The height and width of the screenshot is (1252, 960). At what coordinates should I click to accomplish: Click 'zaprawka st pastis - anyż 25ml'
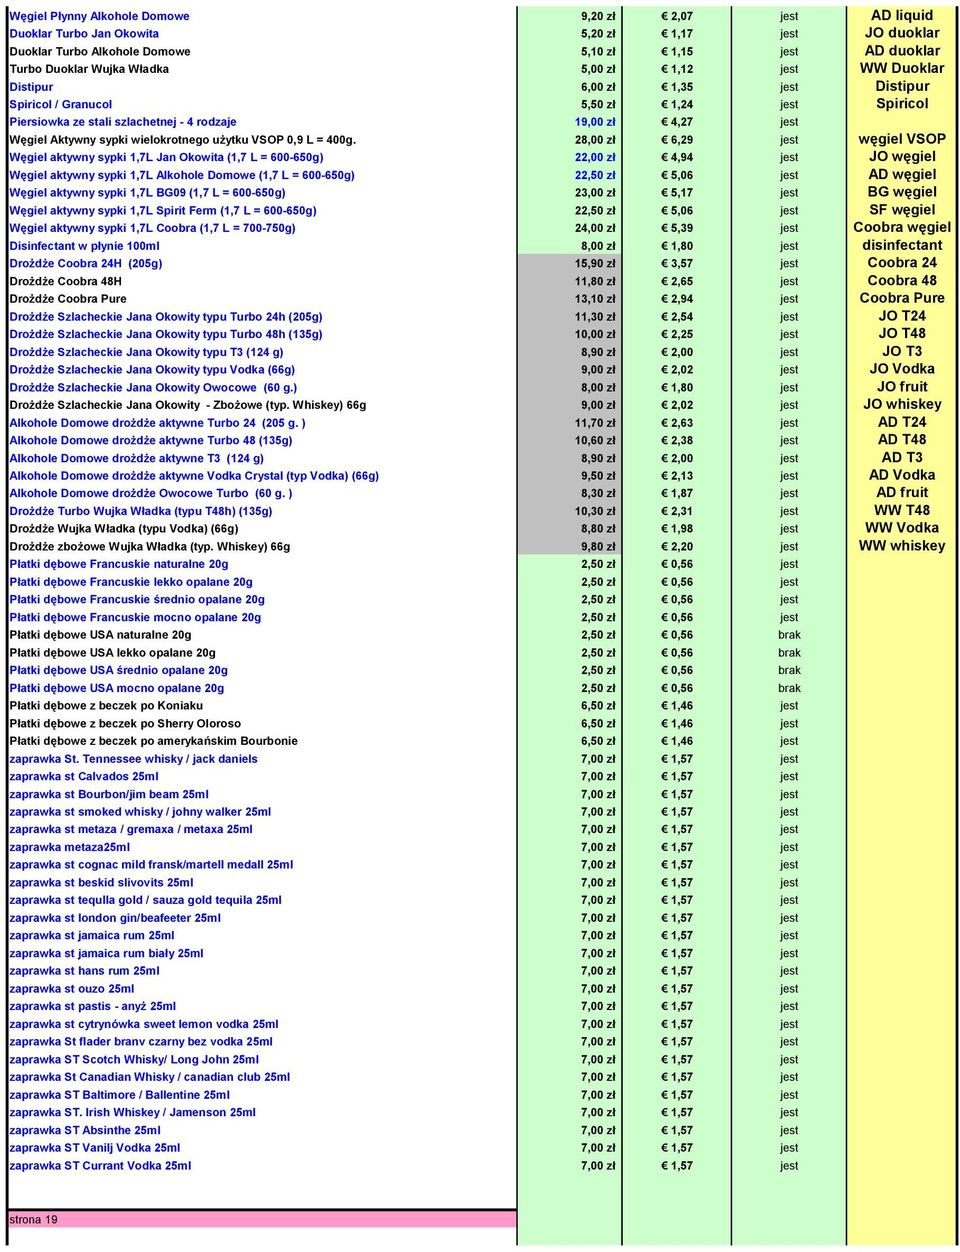coord(92,1007)
